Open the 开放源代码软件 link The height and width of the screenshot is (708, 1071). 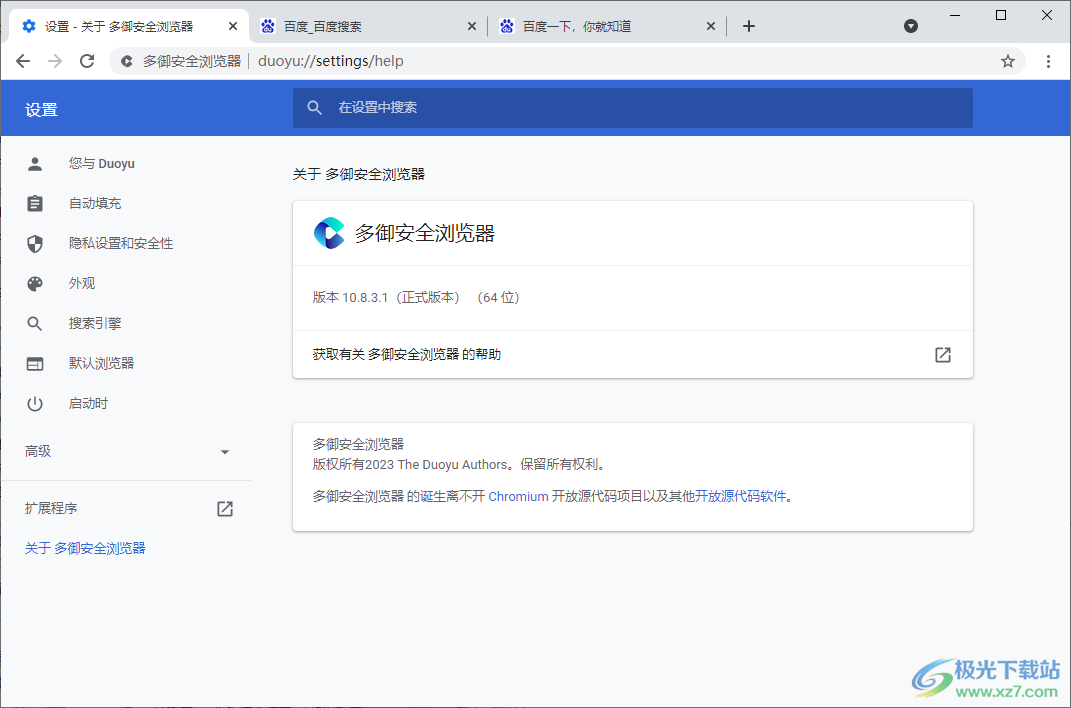(740, 496)
